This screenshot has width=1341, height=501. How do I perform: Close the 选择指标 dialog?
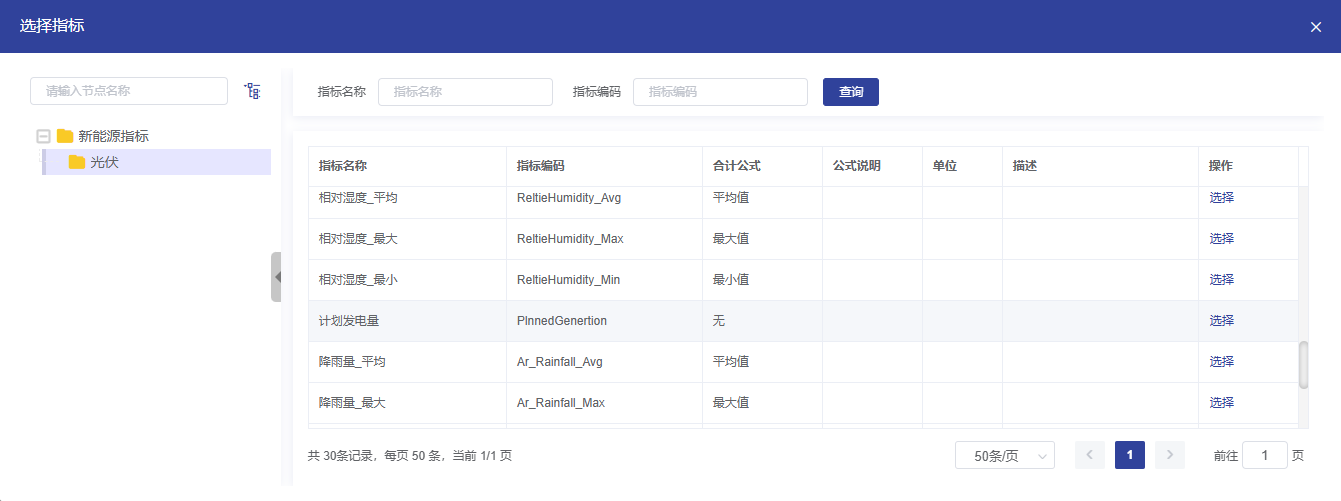click(1315, 27)
